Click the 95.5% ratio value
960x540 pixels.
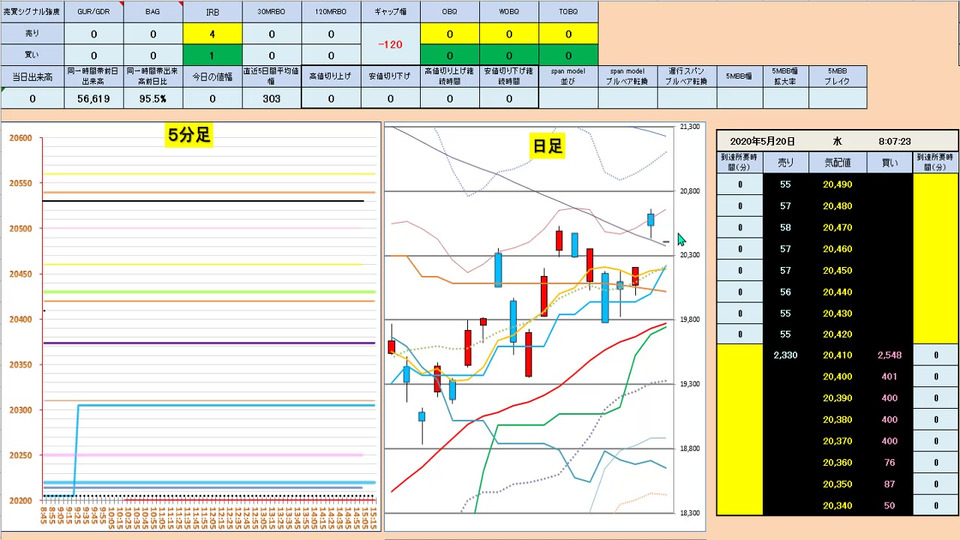pyautogui.click(x=153, y=99)
